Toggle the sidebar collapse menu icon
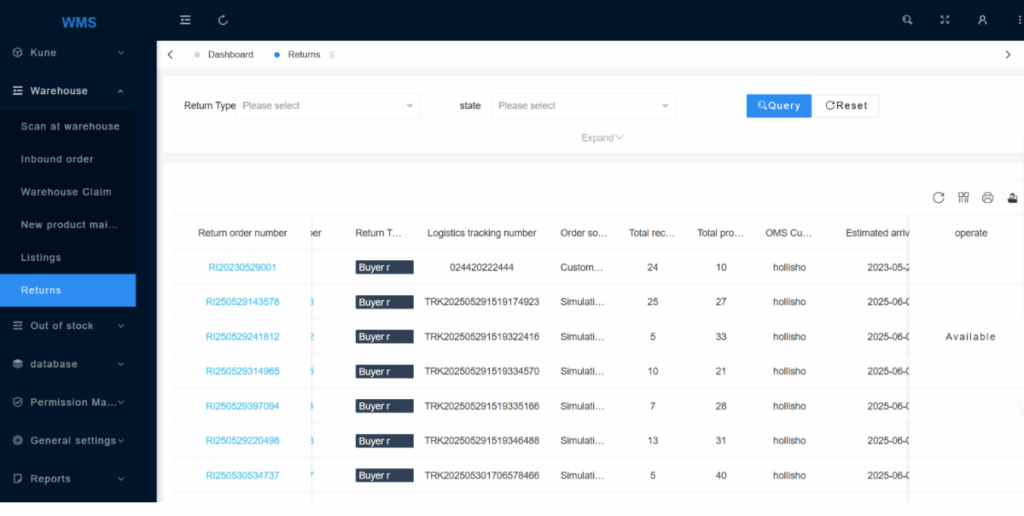The height and width of the screenshot is (516, 1024). (x=185, y=20)
